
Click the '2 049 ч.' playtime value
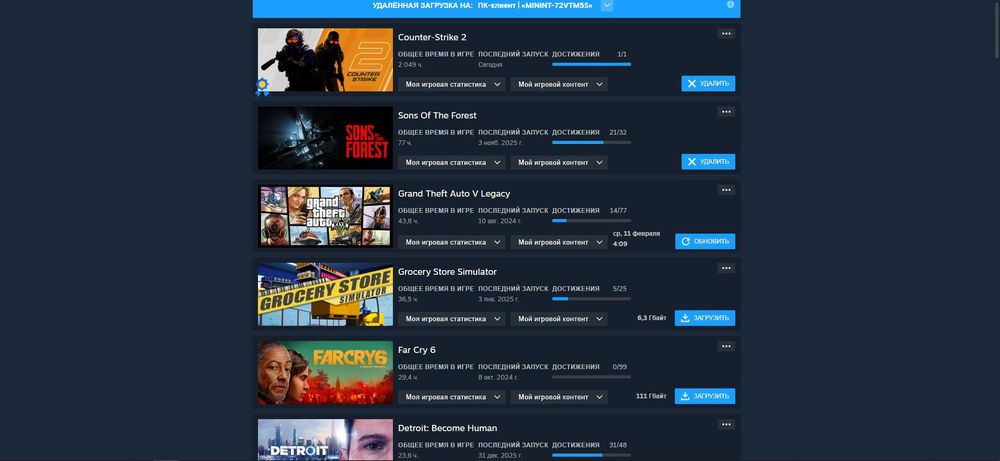(409, 65)
